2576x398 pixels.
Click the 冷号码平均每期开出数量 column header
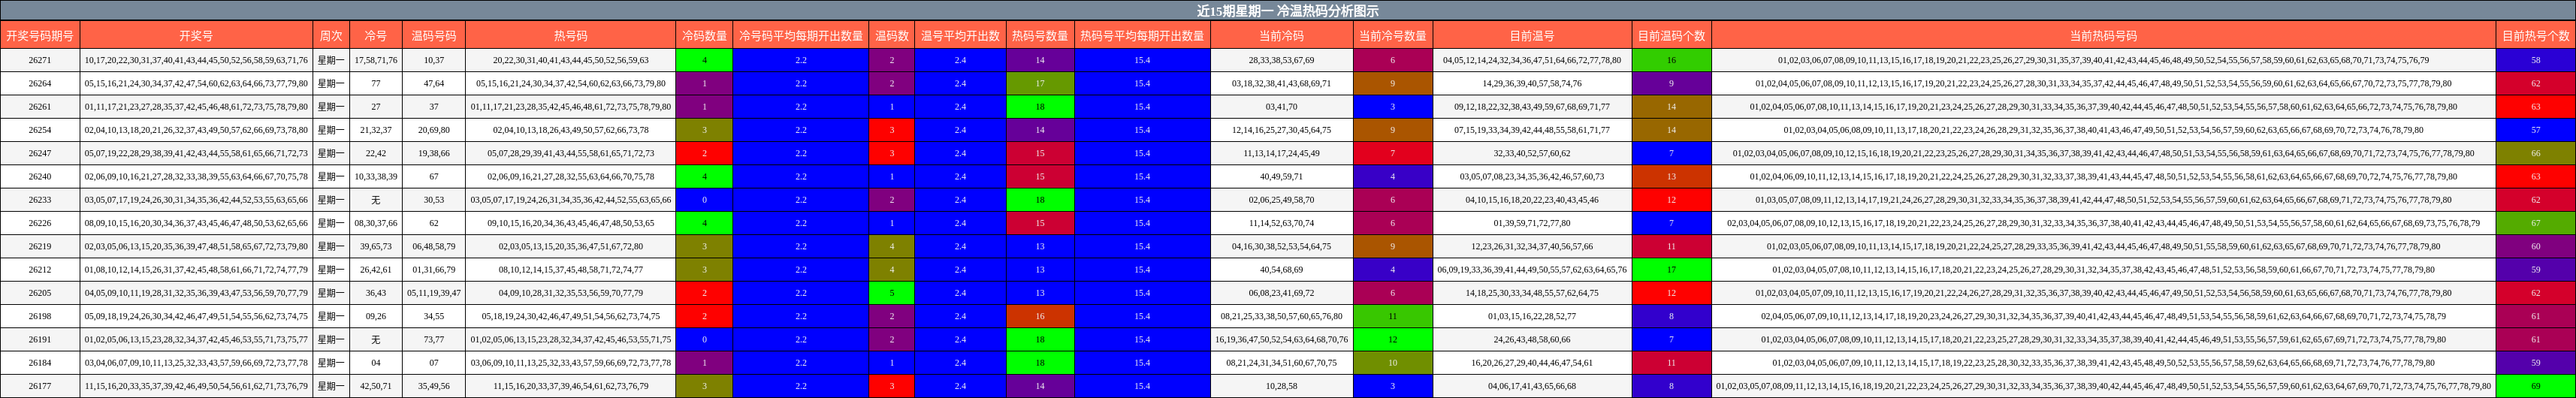(801, 36)
